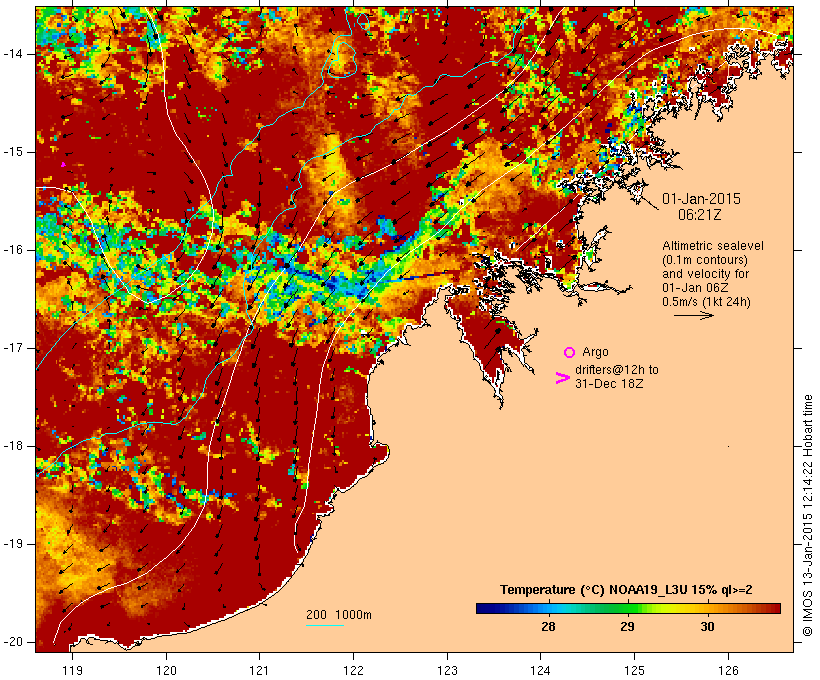Click the IMOS copyright timestamp text
Image resolution: width=820 pixels, height=680 pixels.
[x=807, y=515]
